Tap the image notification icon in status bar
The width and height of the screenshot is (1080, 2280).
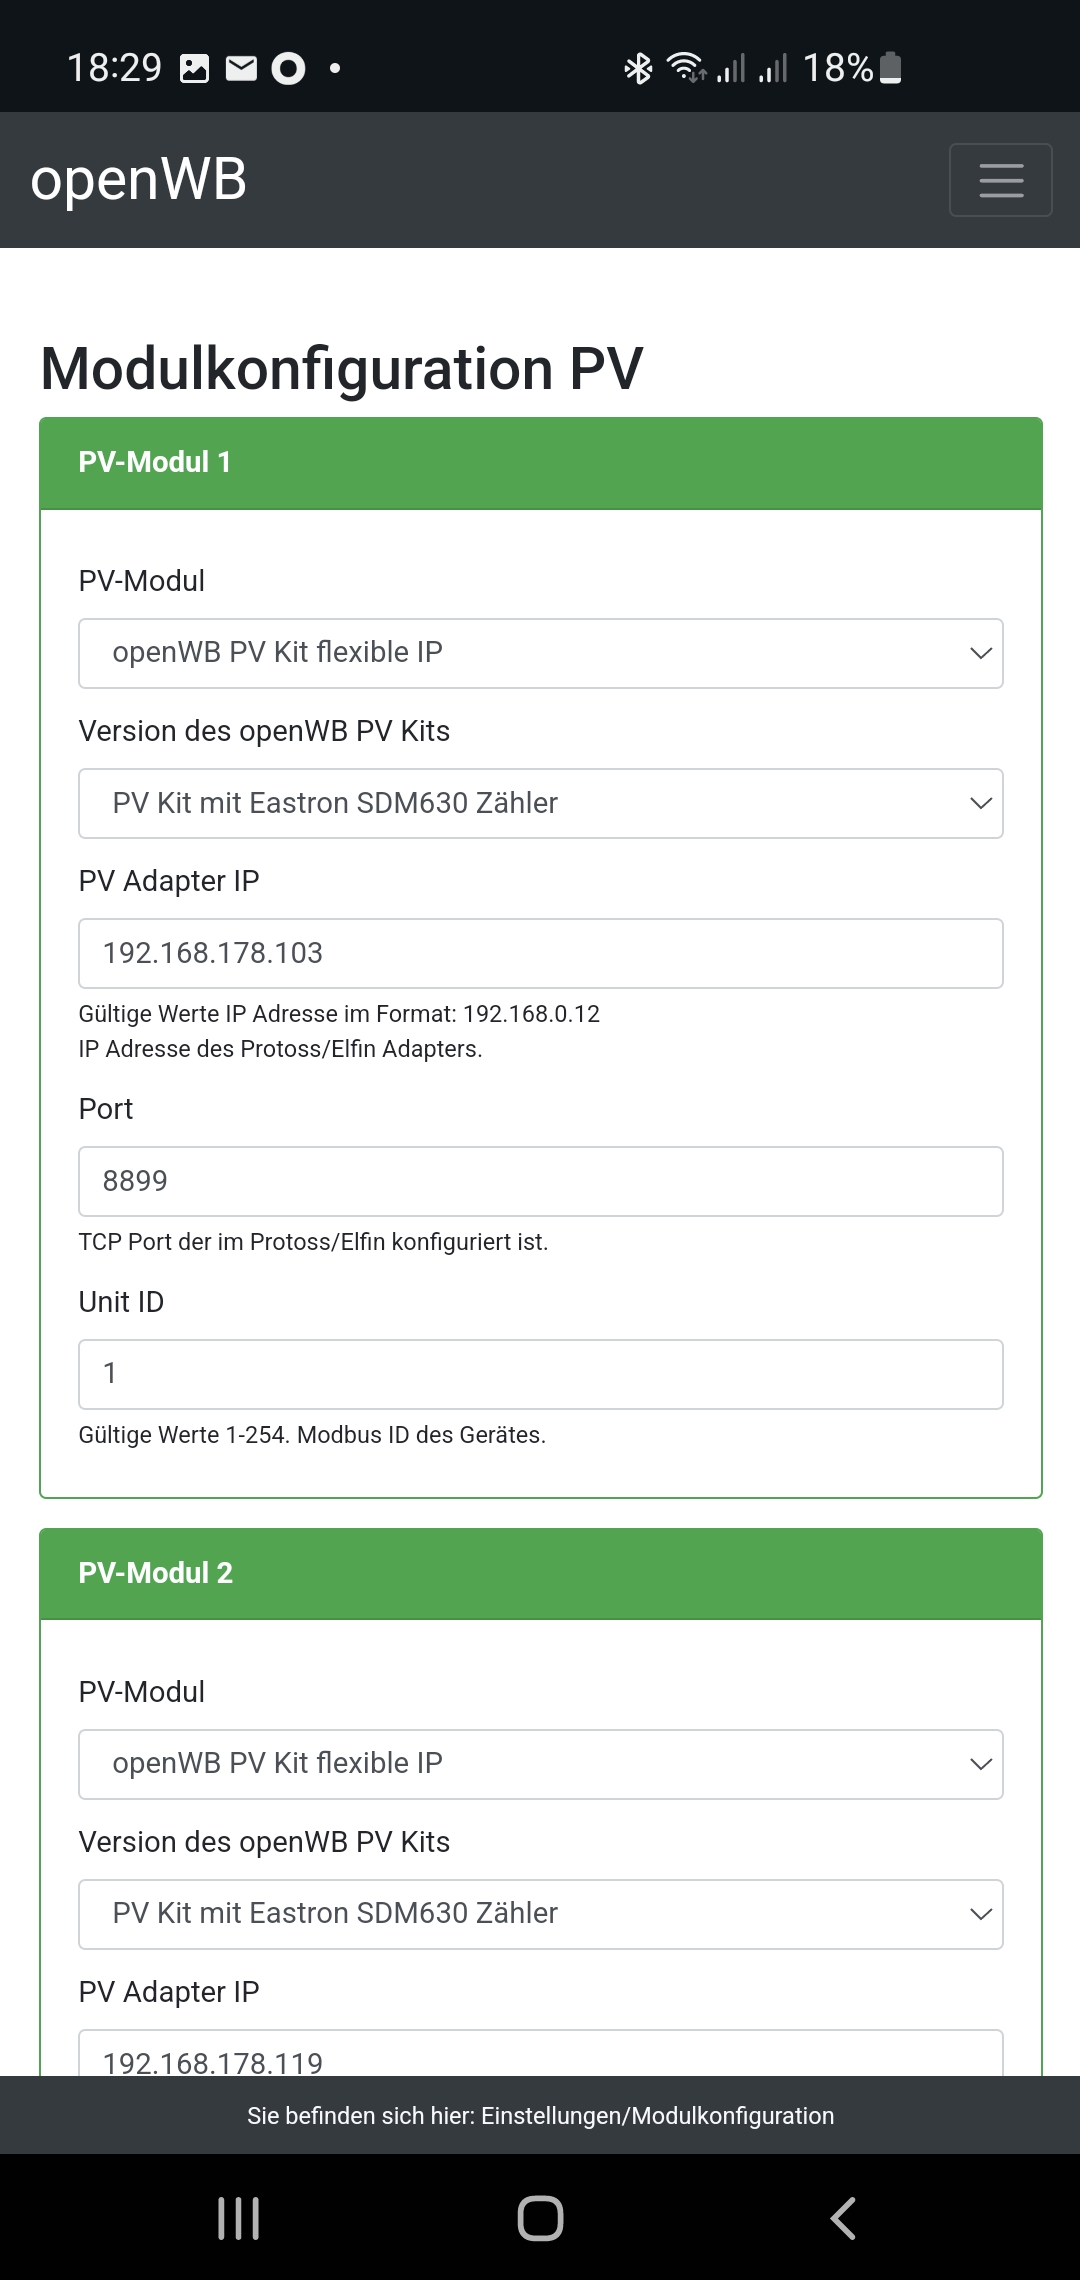click(194, 68)
